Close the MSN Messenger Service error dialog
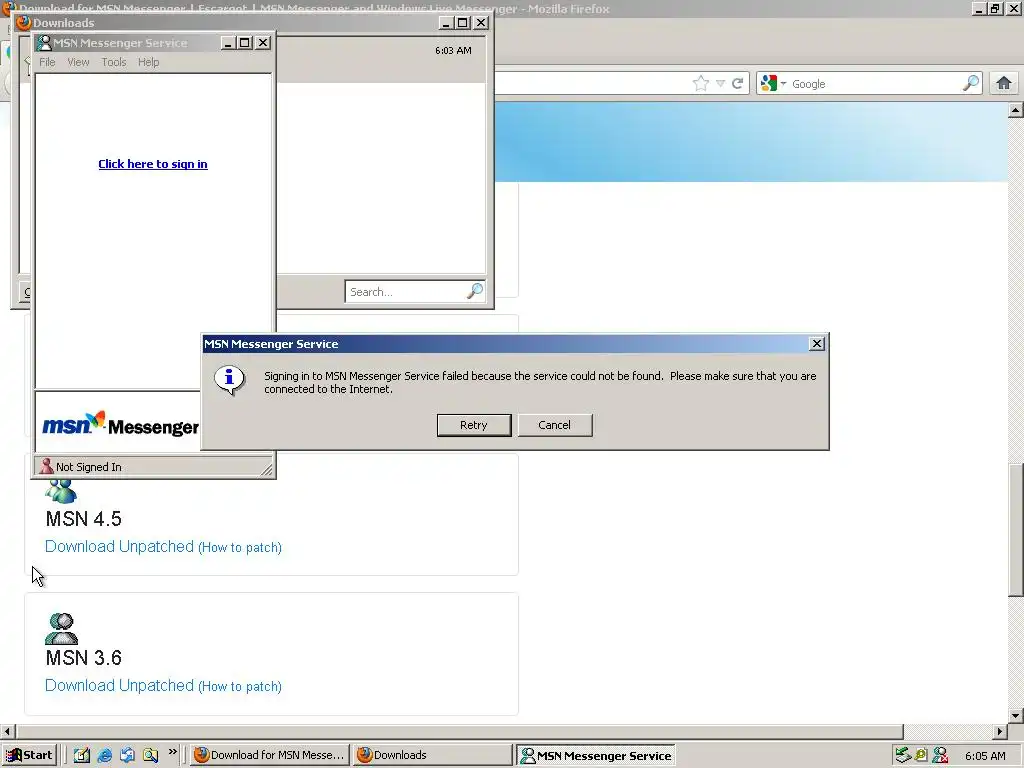Screen dimensions: 1024x768 click(816, 344)
